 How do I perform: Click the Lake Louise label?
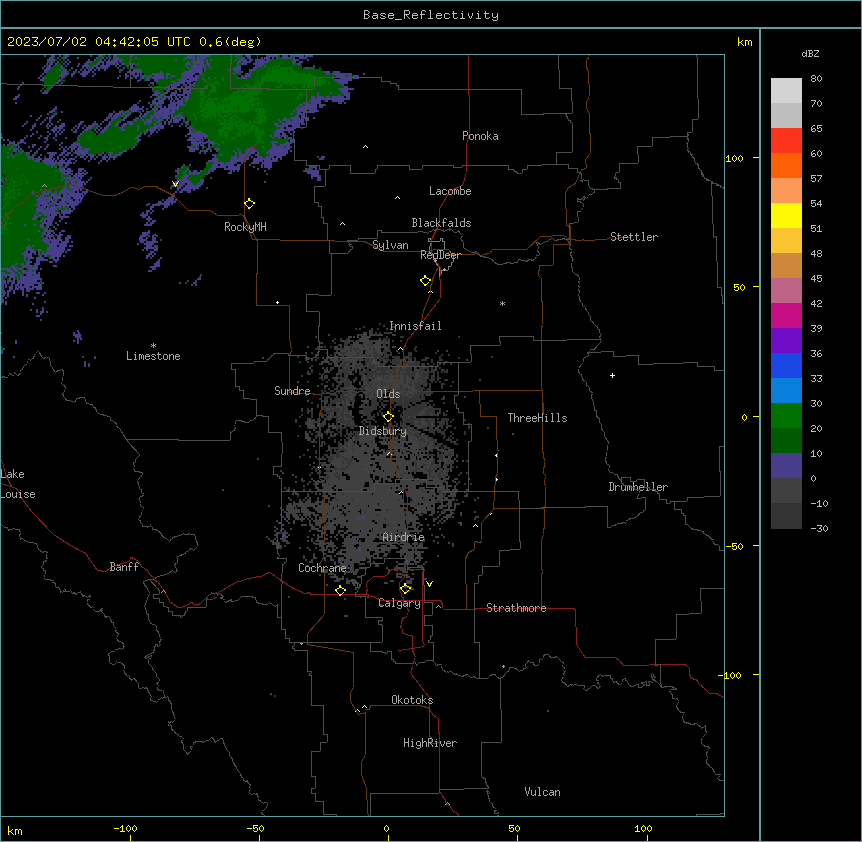[x=18, y=484]
